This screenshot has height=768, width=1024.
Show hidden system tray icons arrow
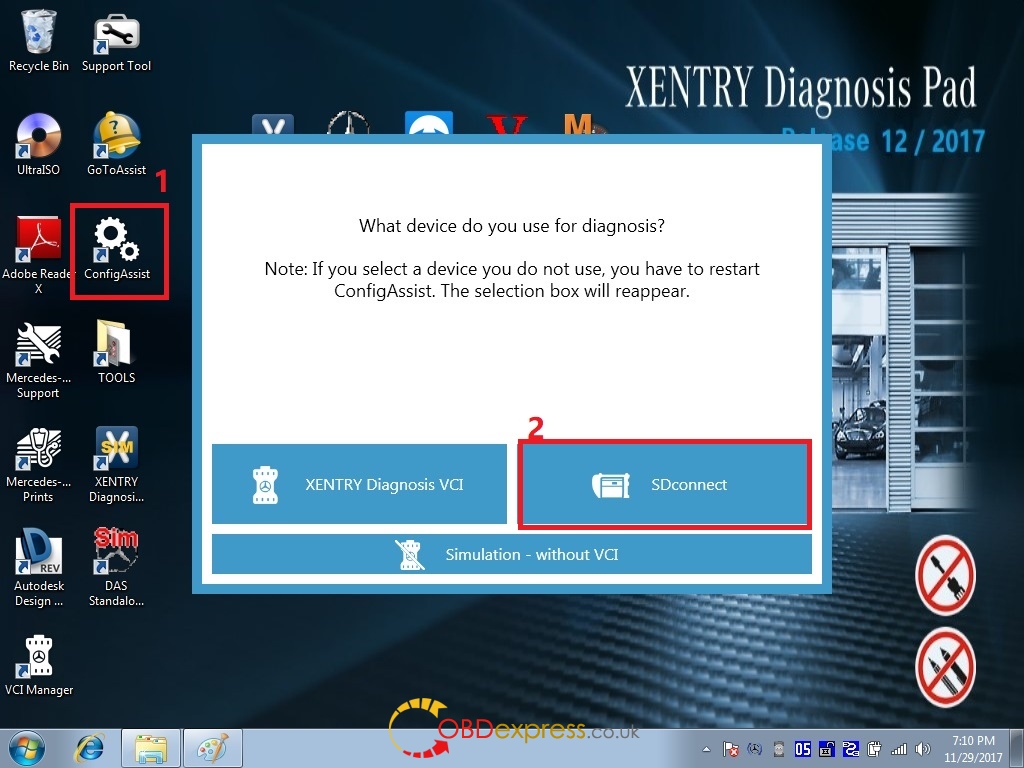(708, 749)
